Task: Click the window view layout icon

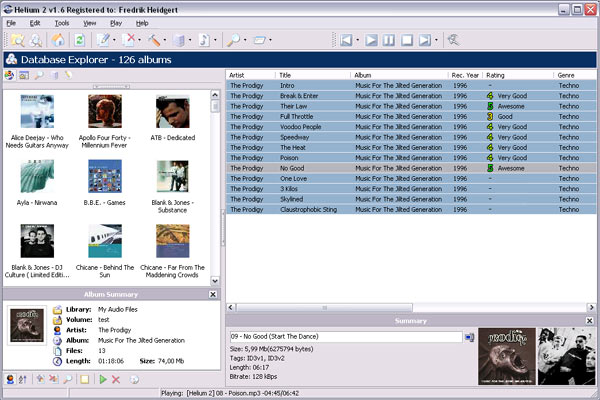Action: (x=260, y=40)
